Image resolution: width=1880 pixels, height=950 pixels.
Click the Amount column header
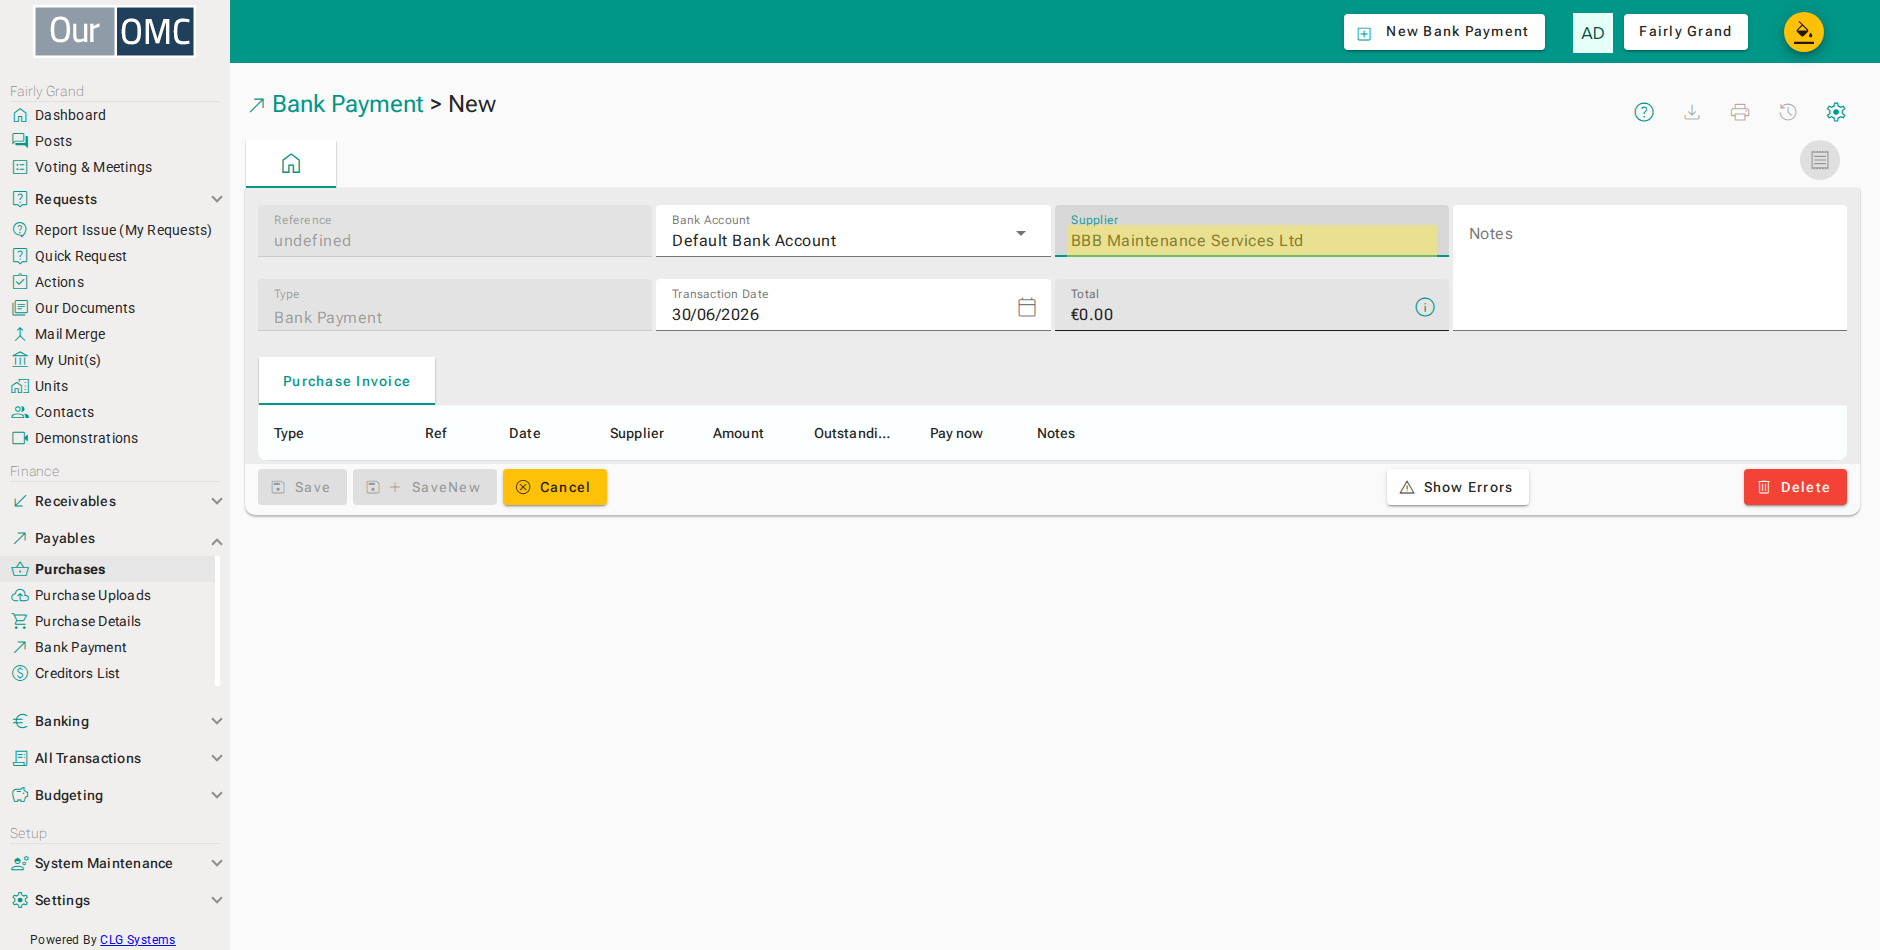pos(738,433)
